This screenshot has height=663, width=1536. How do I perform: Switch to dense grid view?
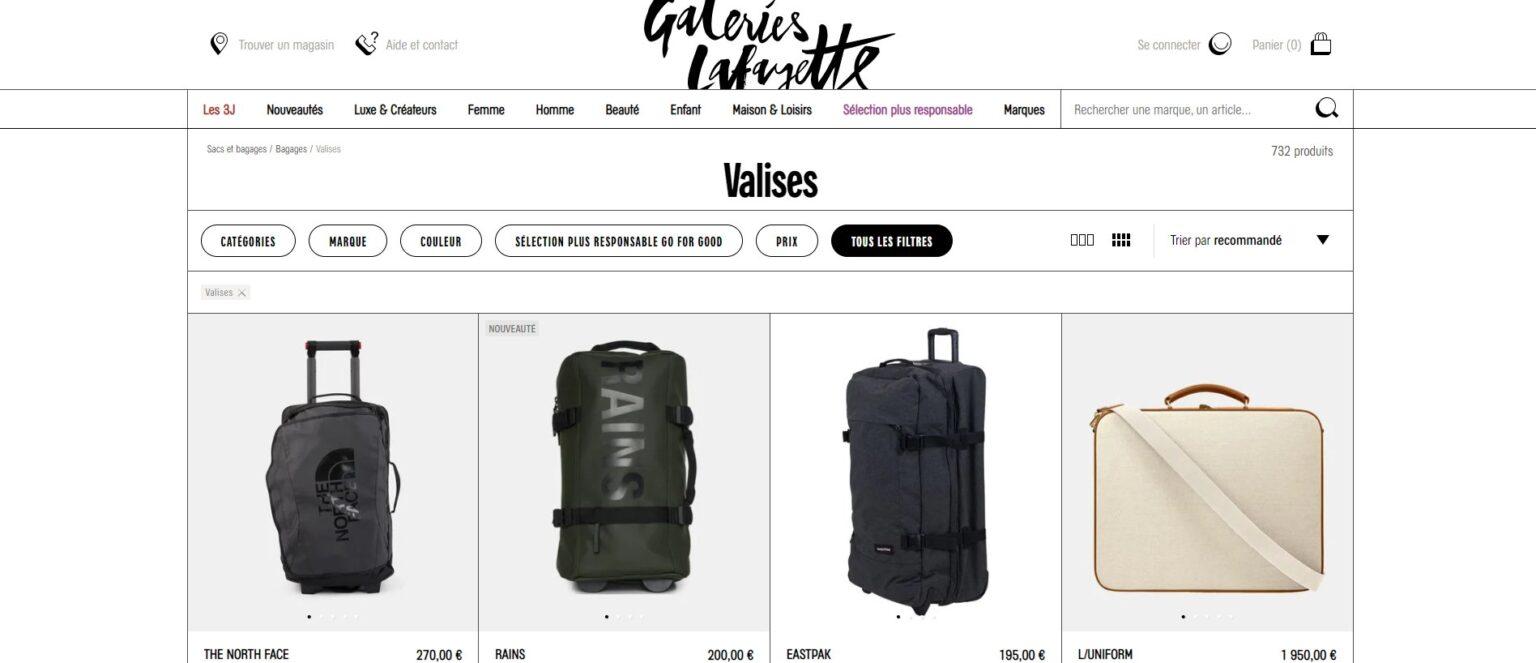1121,240
